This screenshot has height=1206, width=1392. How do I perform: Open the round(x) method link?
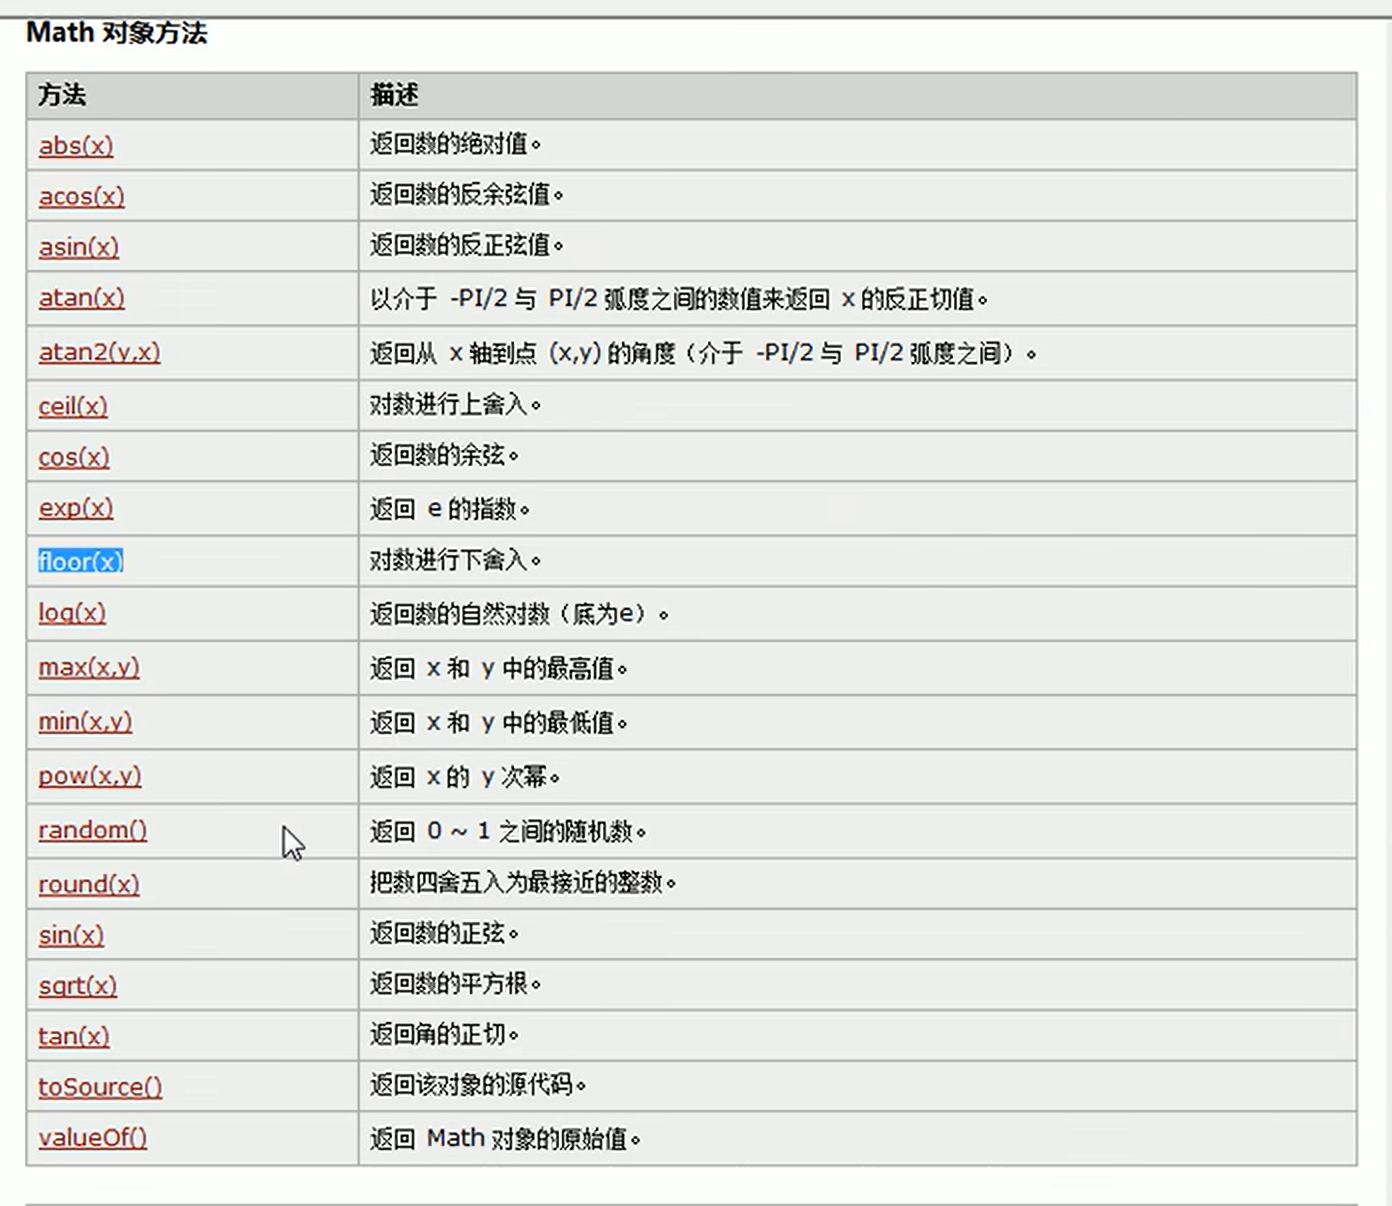(89, 884)
